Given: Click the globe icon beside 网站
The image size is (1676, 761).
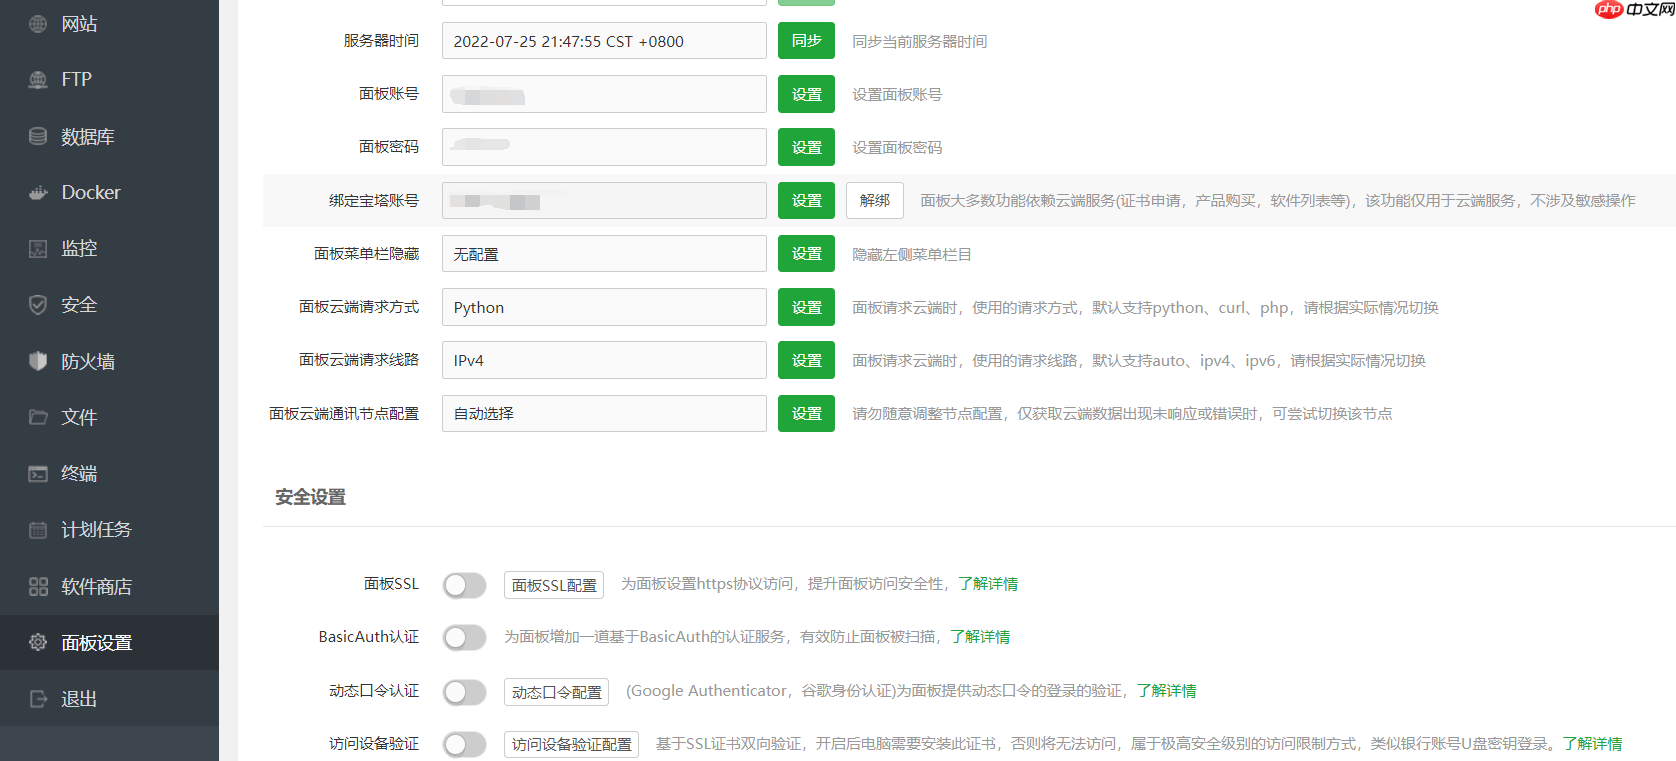Looking at the screenshot, I should click(38, 24).
